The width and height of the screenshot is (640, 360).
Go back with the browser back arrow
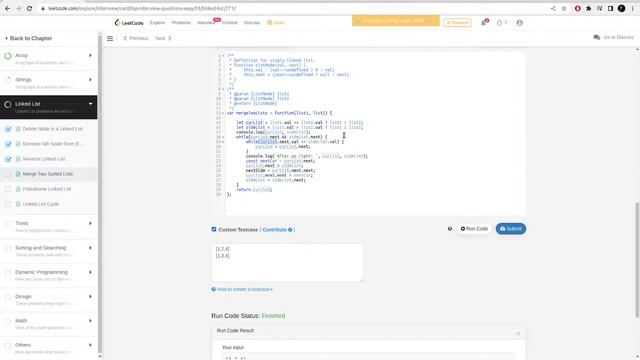tap(8, 8)
